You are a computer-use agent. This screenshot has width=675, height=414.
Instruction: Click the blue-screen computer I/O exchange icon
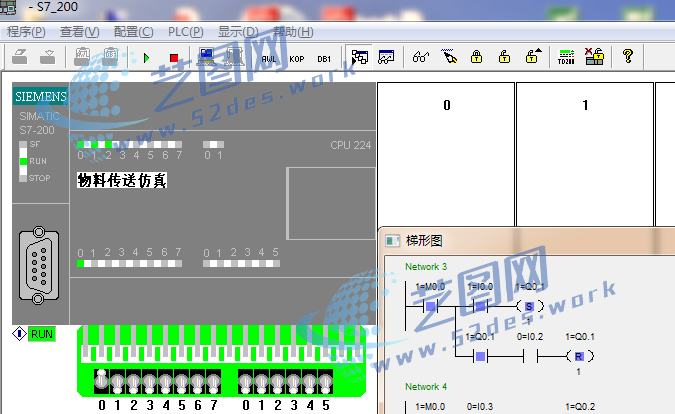[207, 57]
